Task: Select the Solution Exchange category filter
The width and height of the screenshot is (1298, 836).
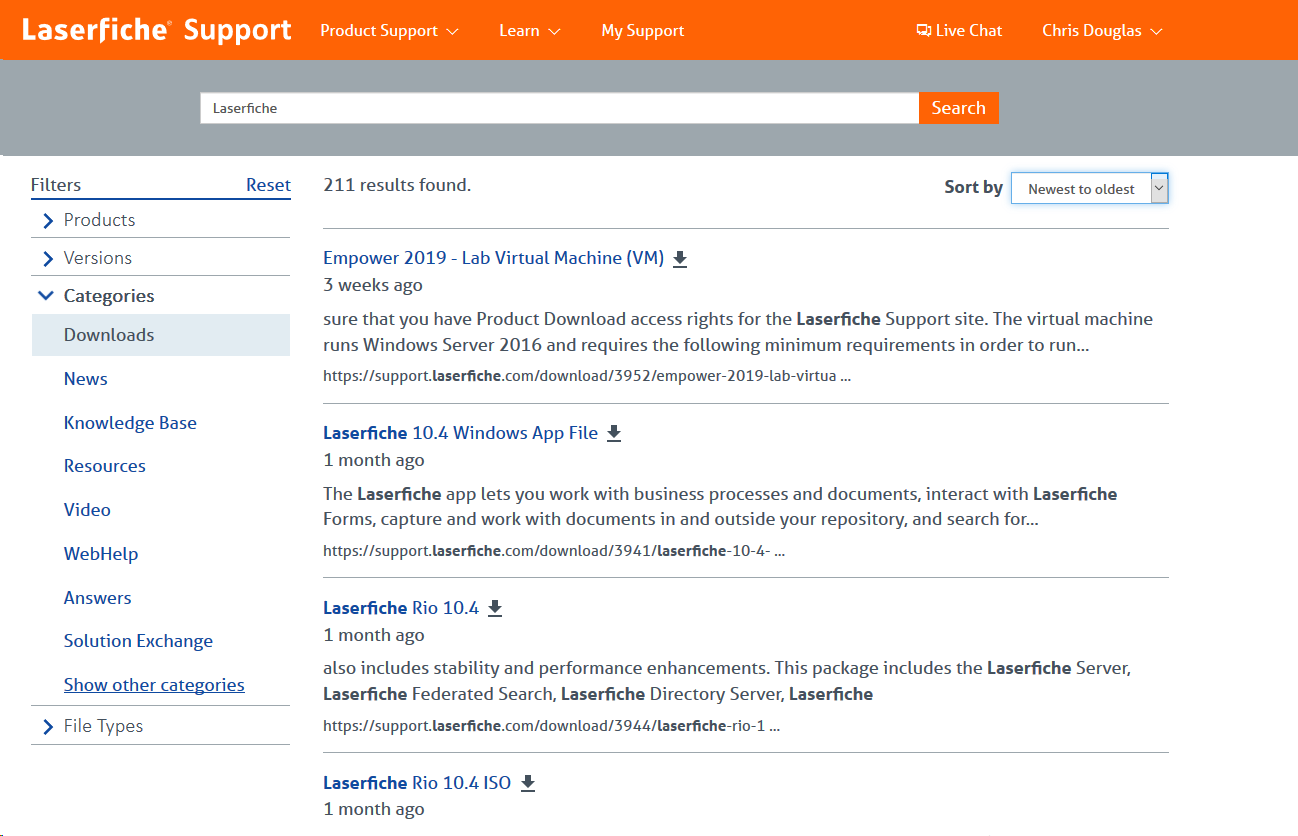Action: pos(138,641)
